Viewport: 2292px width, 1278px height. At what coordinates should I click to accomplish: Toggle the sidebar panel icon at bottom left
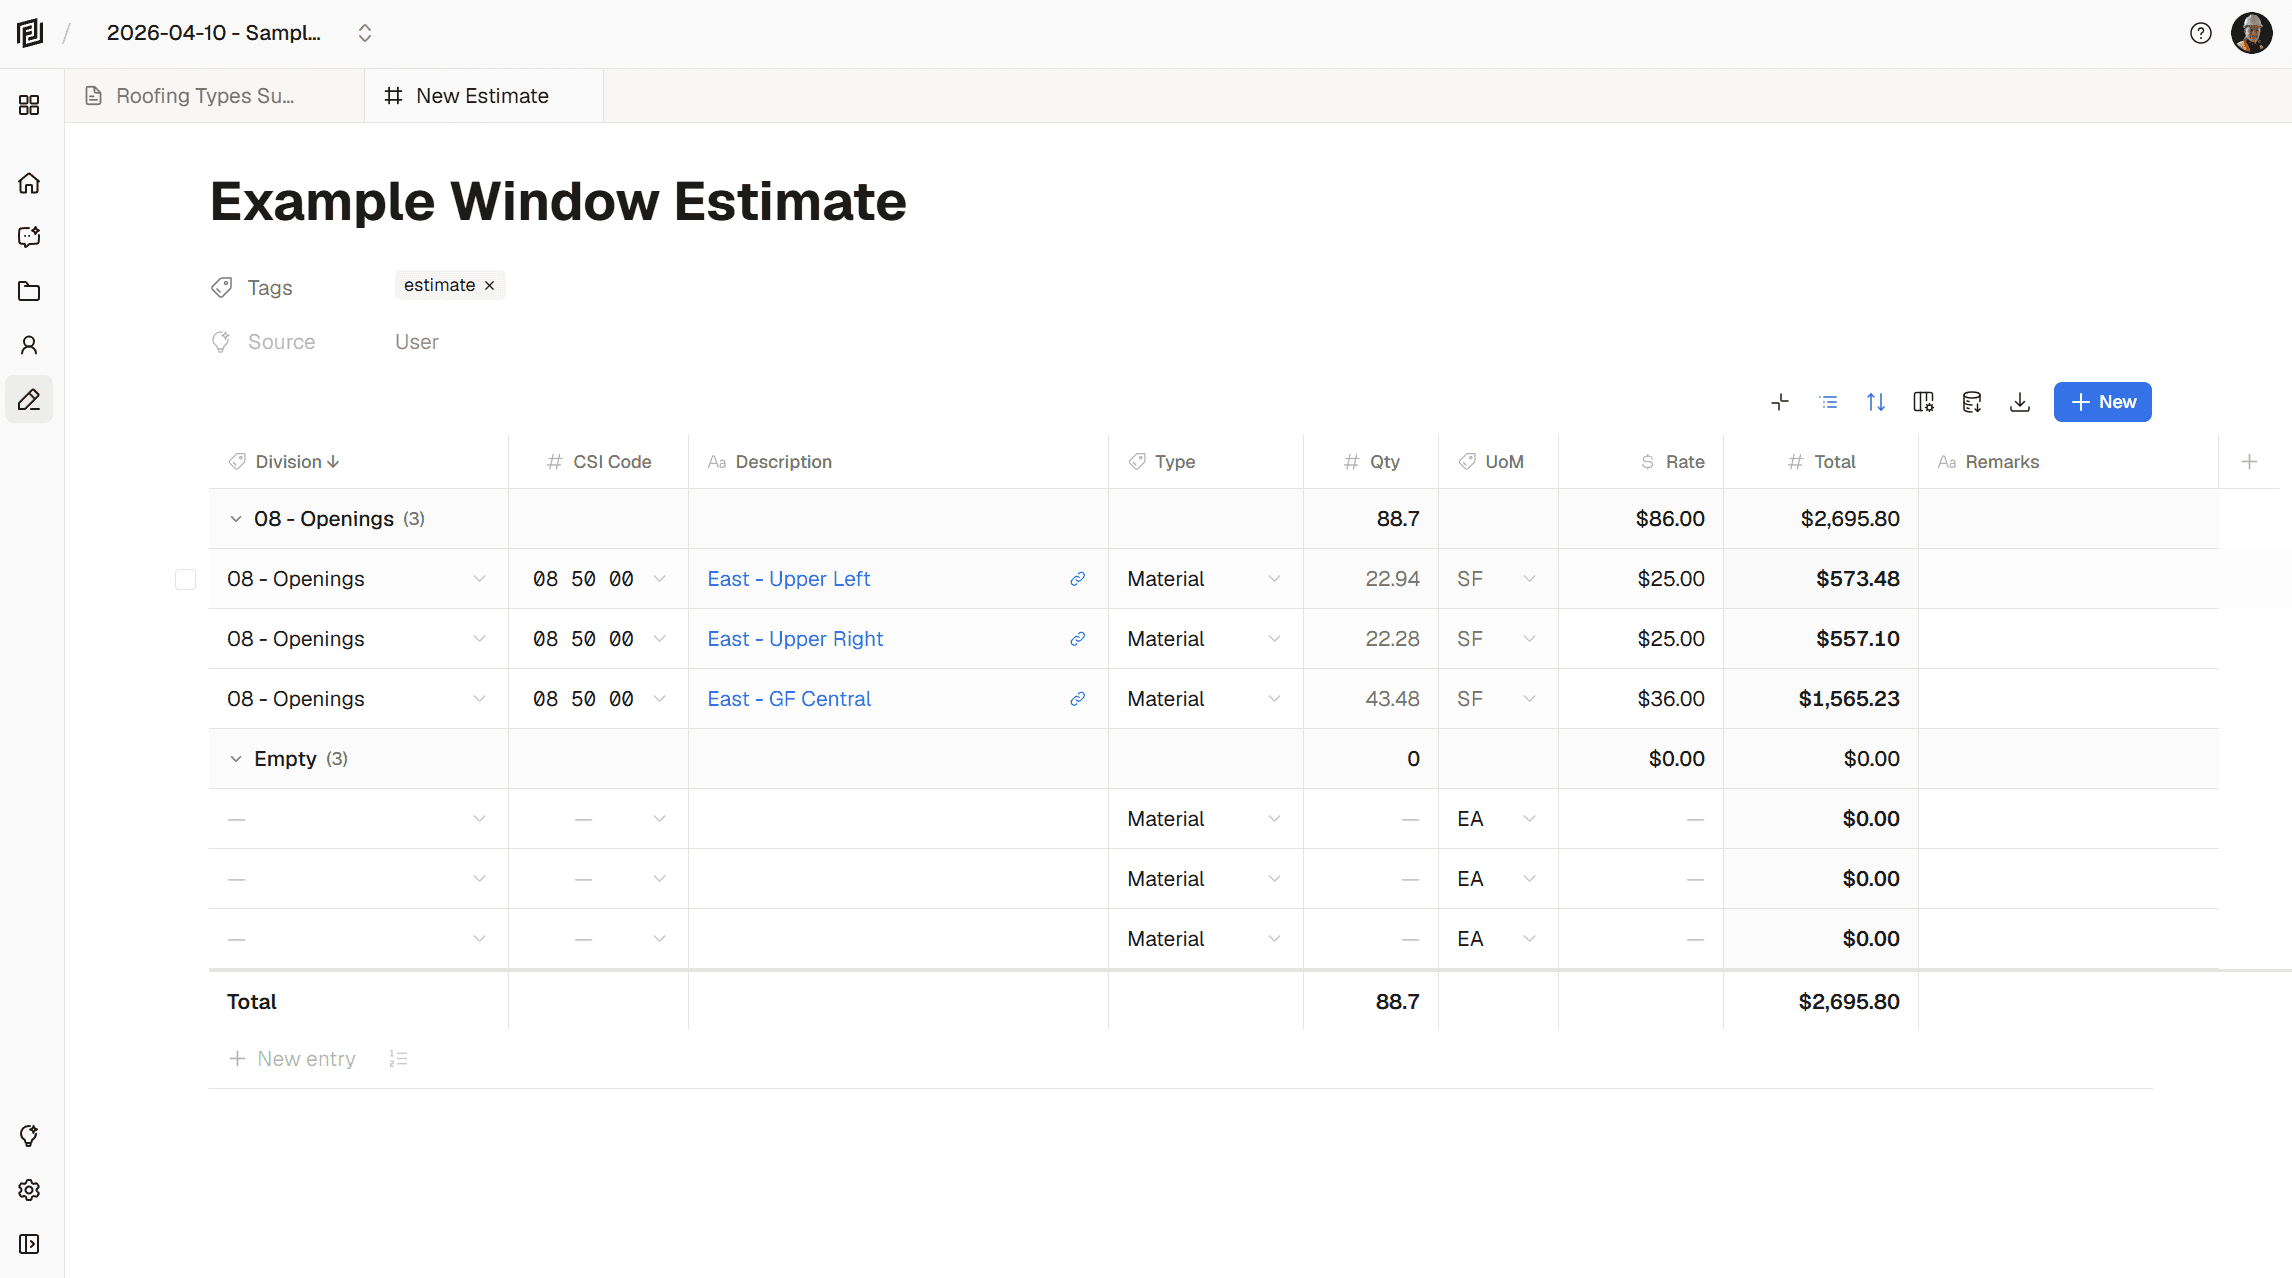tap(29, 1244)
